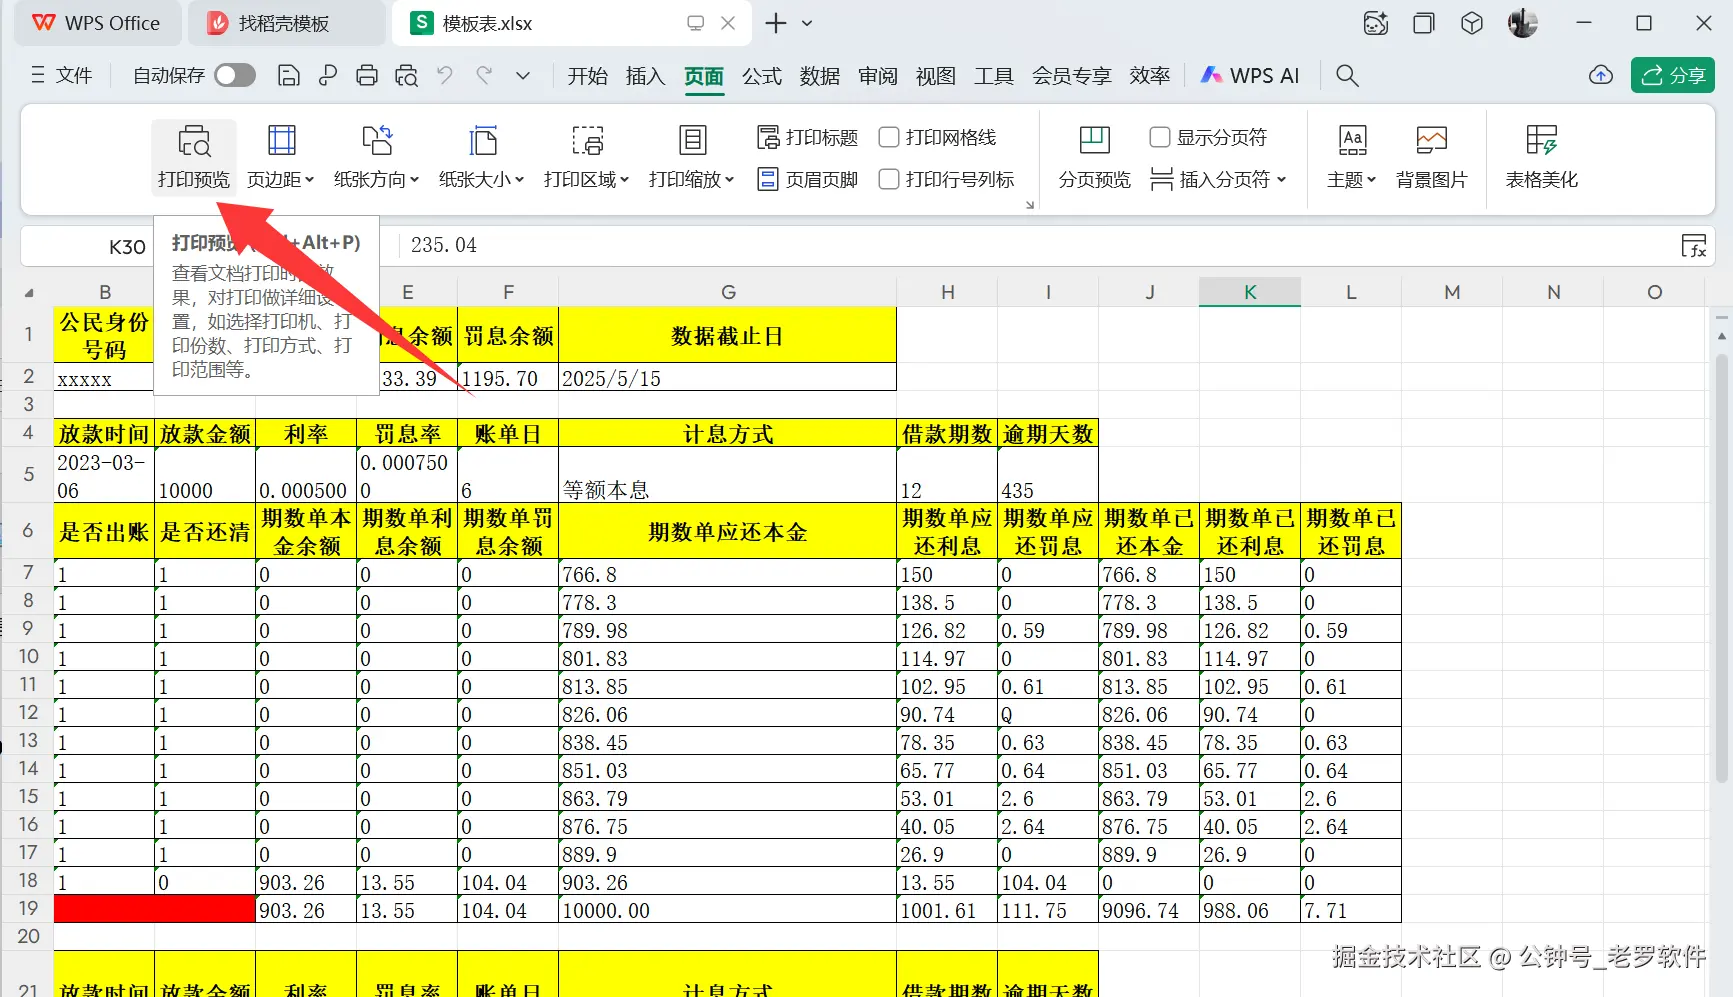This screenshot has width=1733, height=997.
Task: Open Print Scaling (打印缩放) dropdown
Action: (692, 156)
